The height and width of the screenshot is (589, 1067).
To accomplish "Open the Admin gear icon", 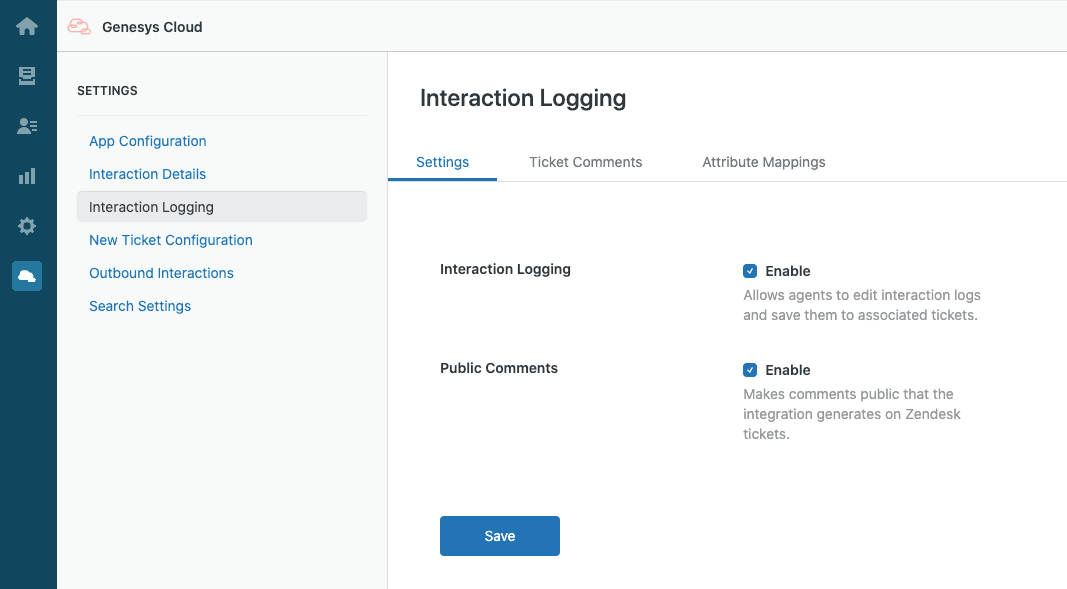I will tap(26, 226).
